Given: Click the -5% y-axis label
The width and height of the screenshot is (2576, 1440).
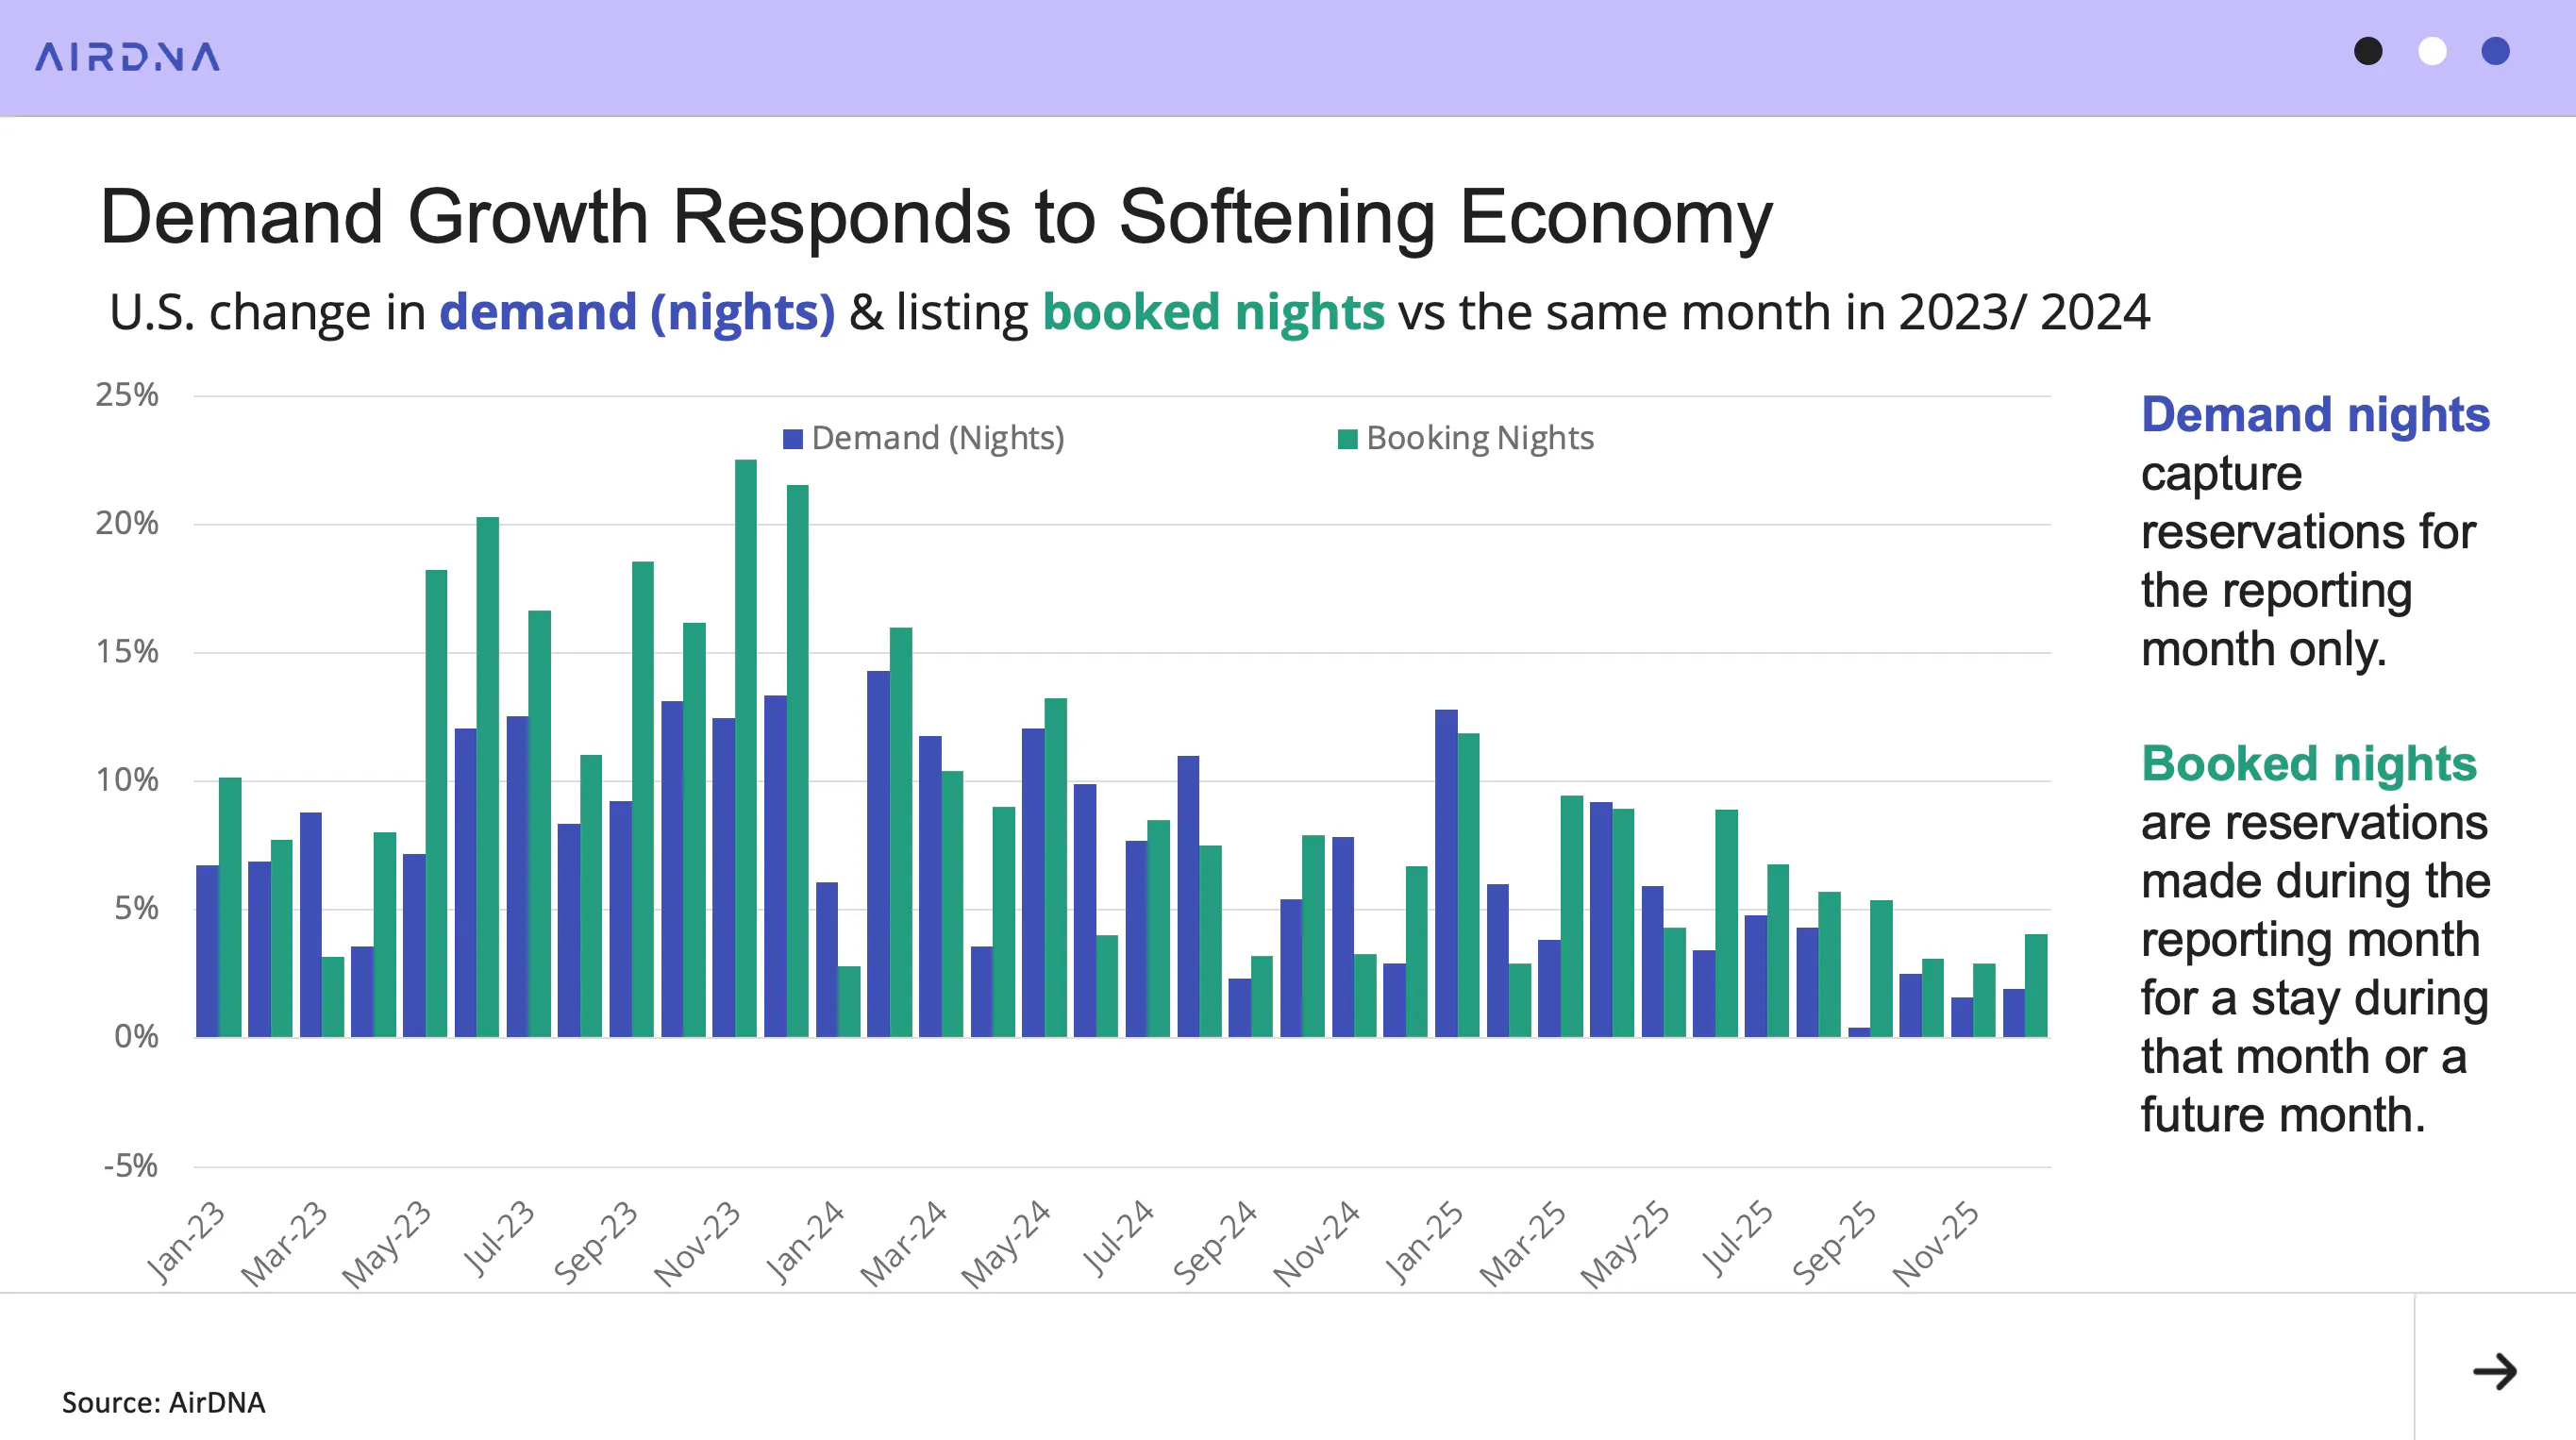Looking at the screenshot, I should 130,1166.
